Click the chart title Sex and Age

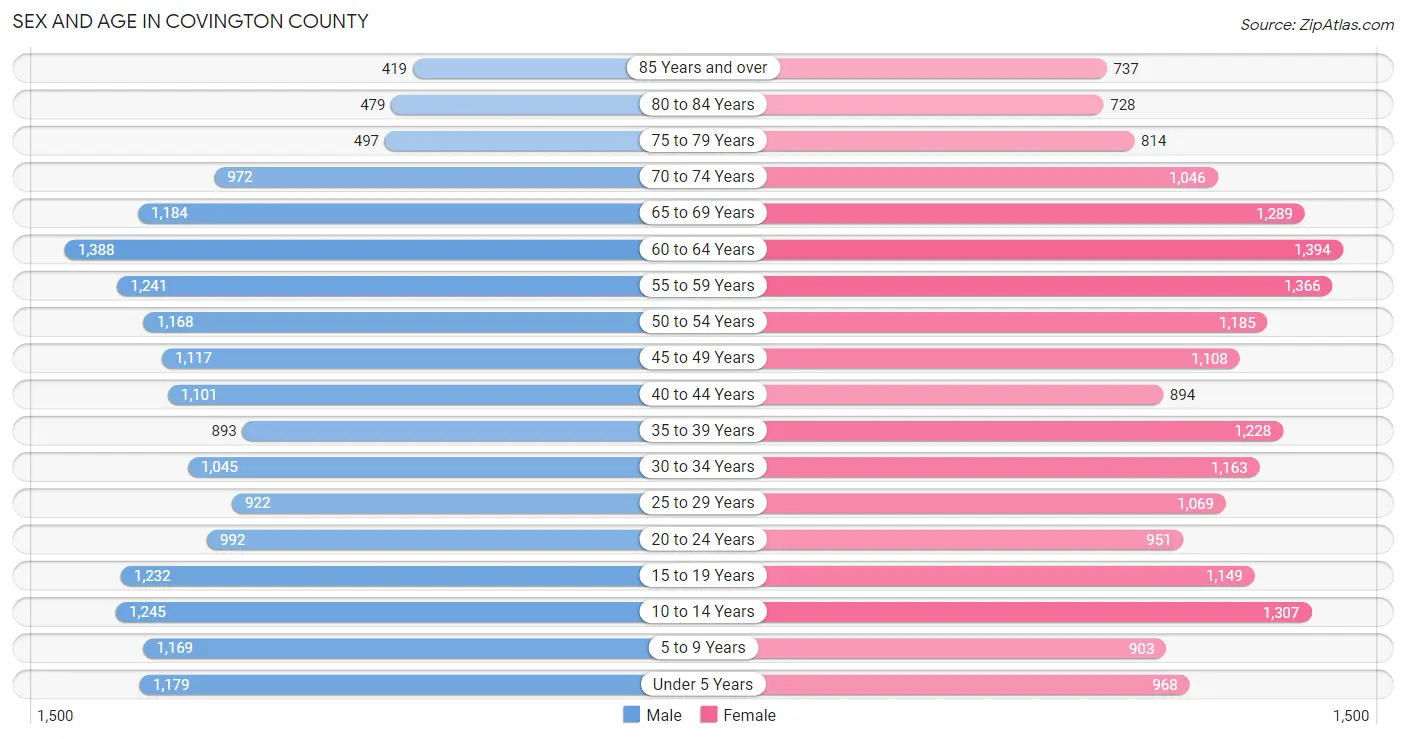tap(190, 21)
